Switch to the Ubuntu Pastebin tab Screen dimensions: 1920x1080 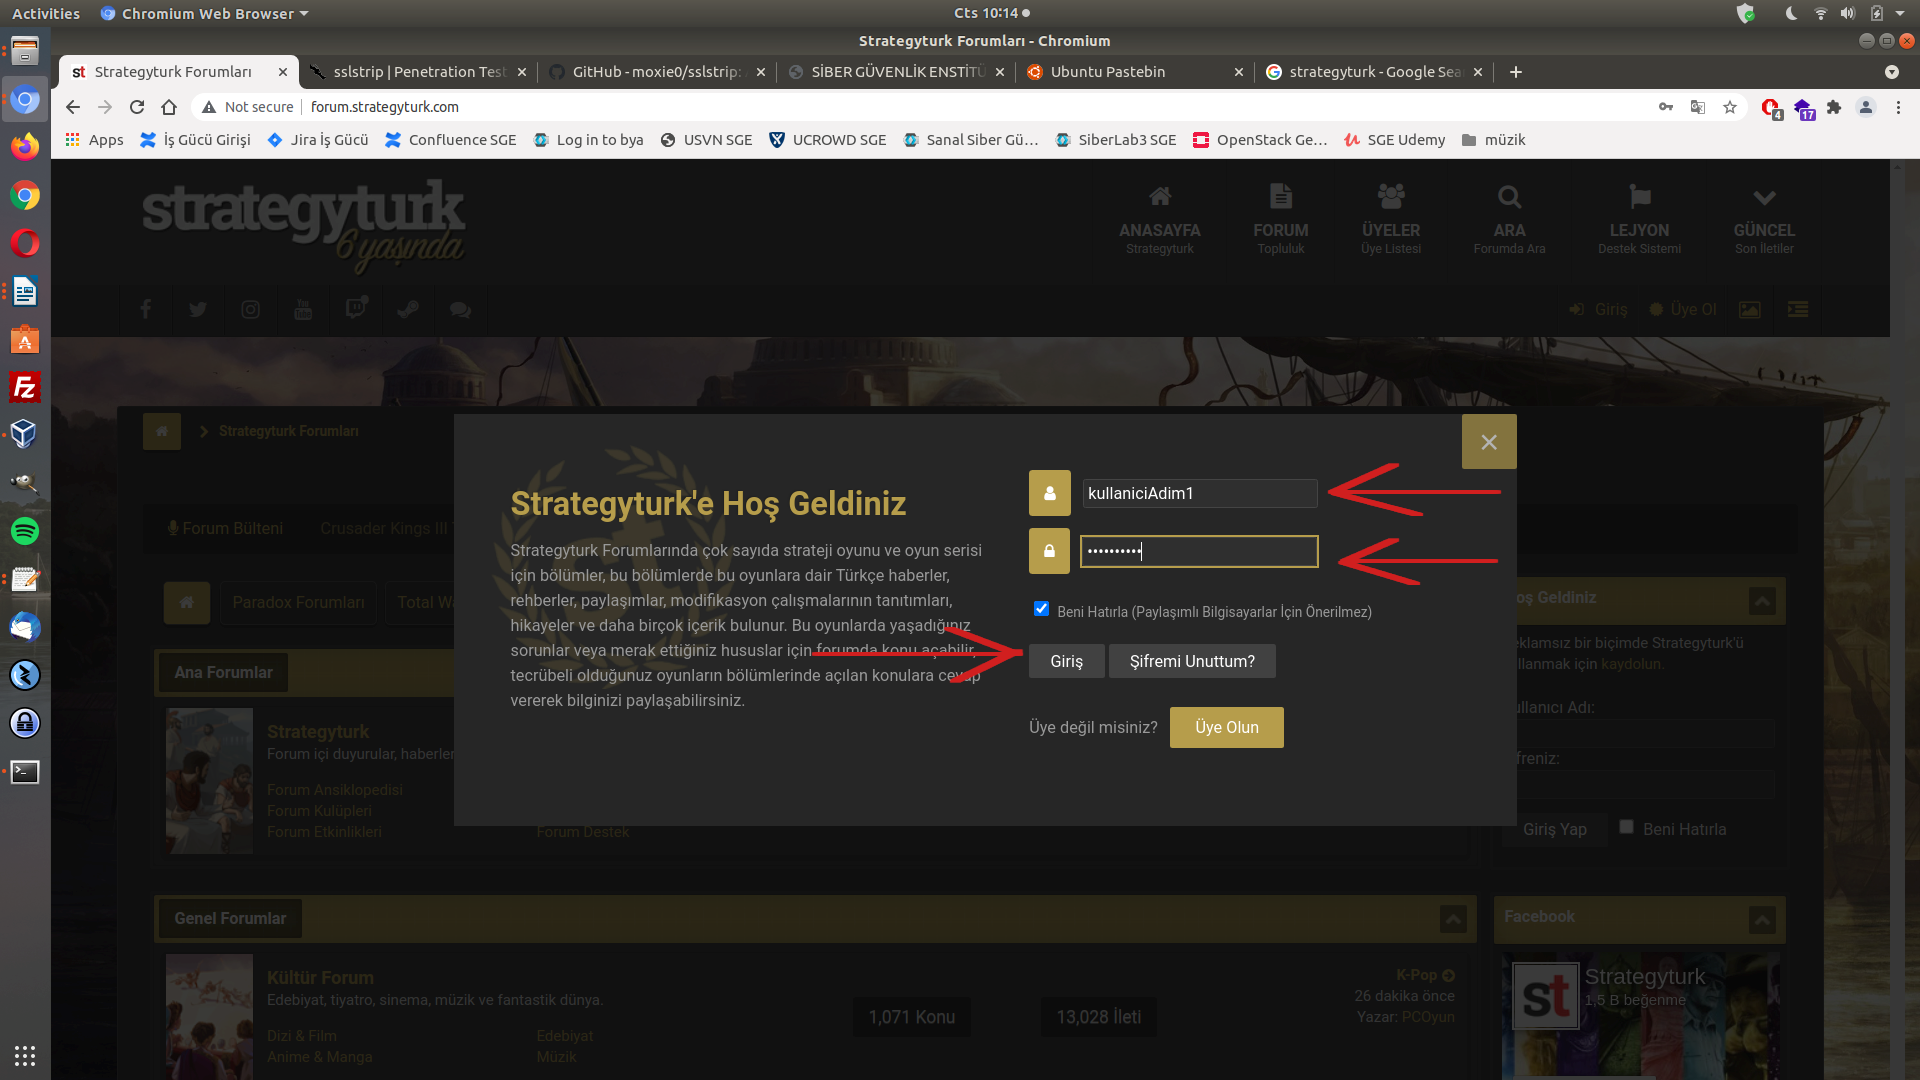[x=1135, y=72]
